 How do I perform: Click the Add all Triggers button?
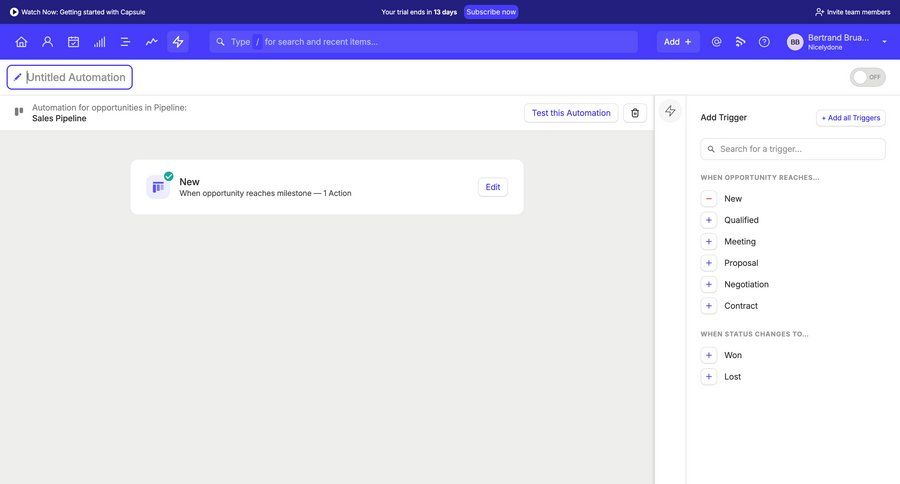click(x=850, y=118)
